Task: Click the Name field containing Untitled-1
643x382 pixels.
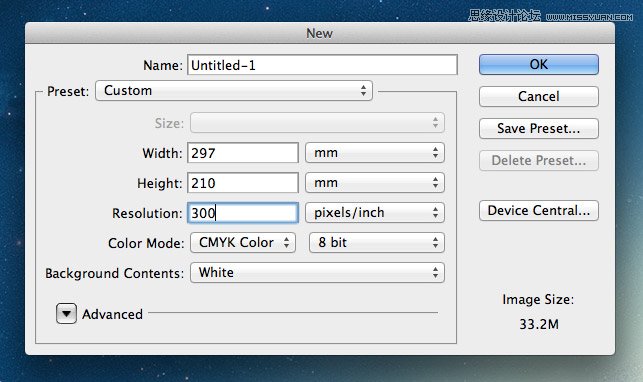Action: click(322, 65)
